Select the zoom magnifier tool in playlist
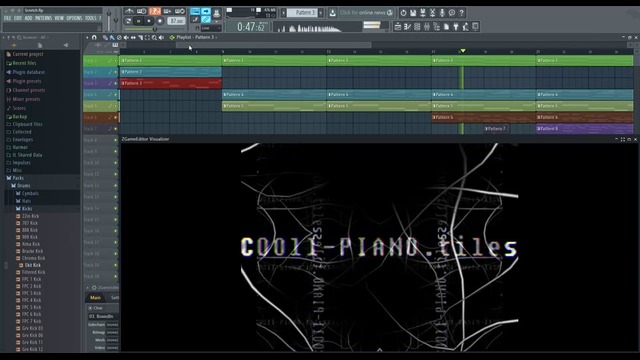 (154, 38)
